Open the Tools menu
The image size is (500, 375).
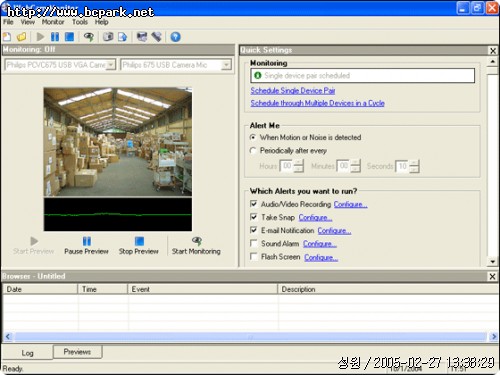(80, 22)
